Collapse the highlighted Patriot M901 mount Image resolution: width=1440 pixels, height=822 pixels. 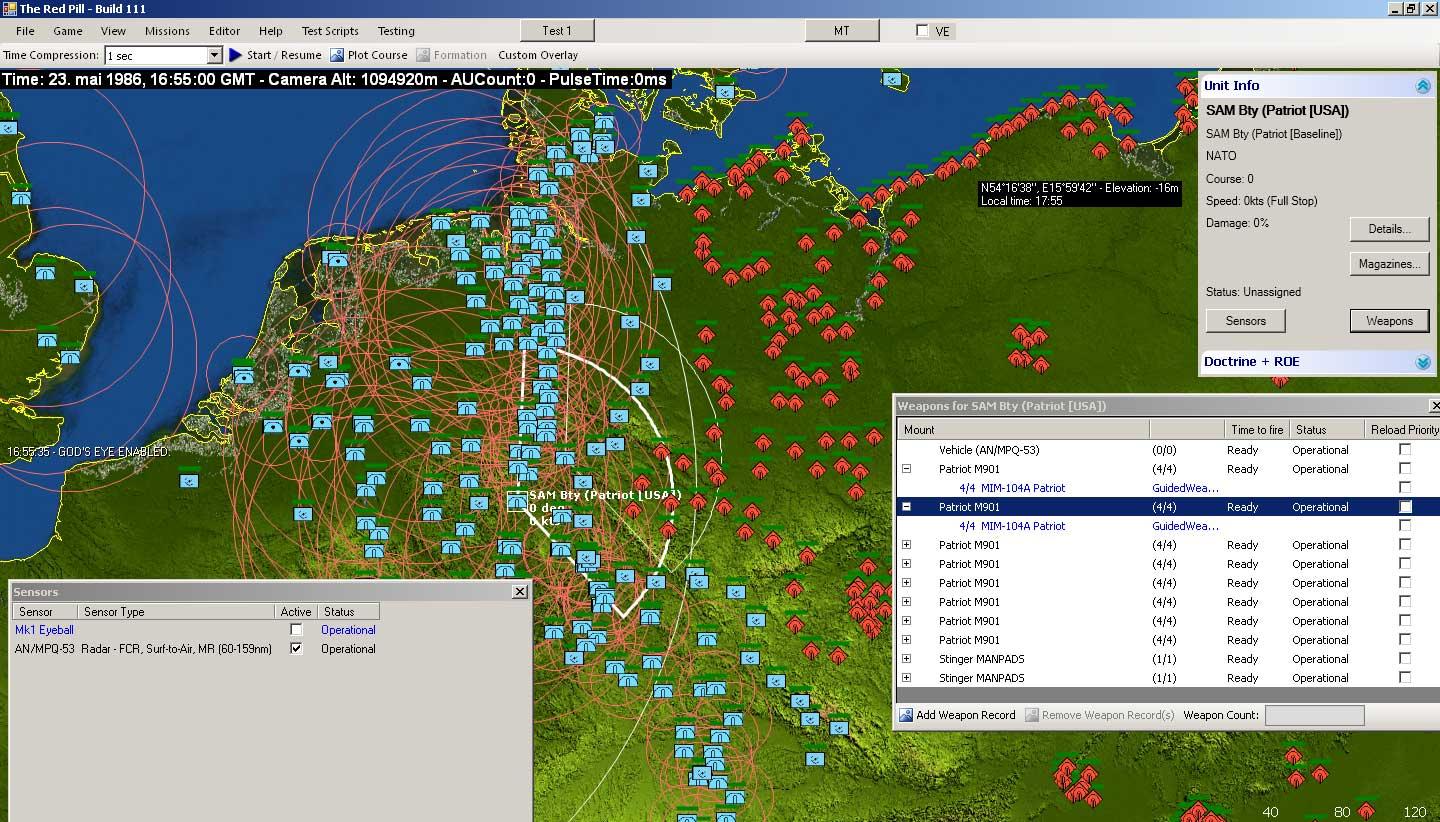click(x=907, y=507)
